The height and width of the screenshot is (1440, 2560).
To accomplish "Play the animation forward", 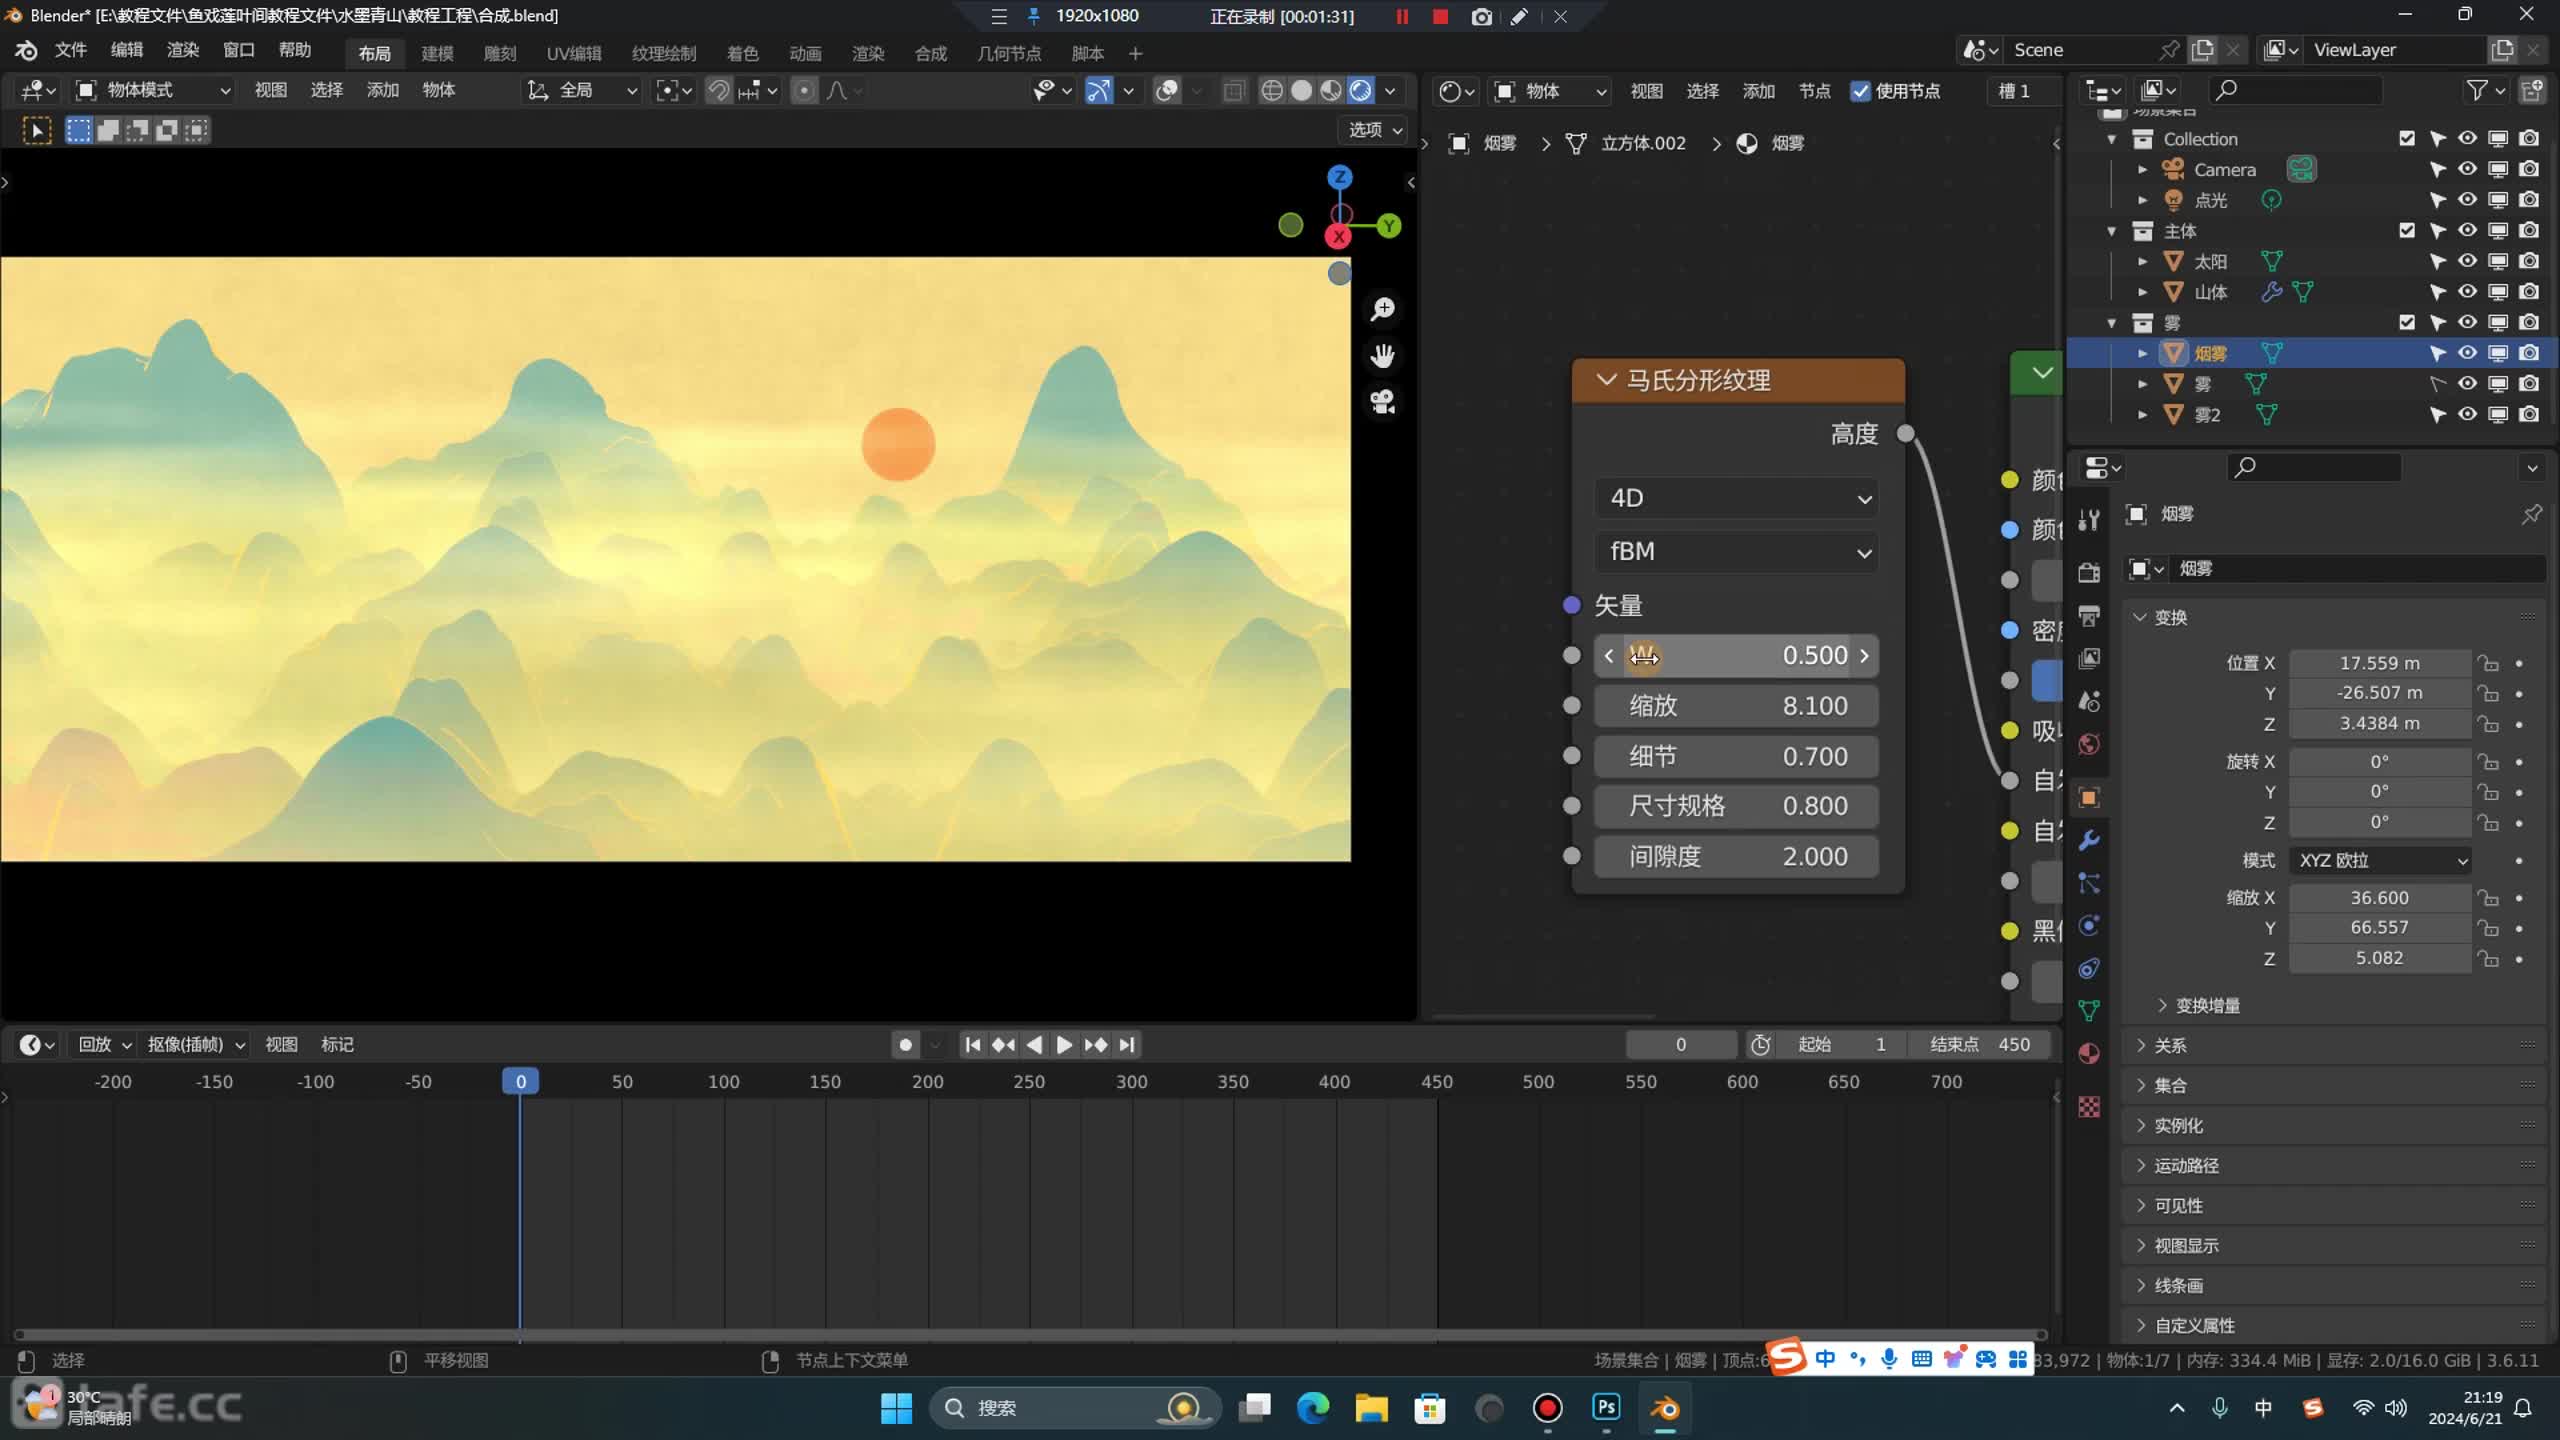I will 1064,1044.
